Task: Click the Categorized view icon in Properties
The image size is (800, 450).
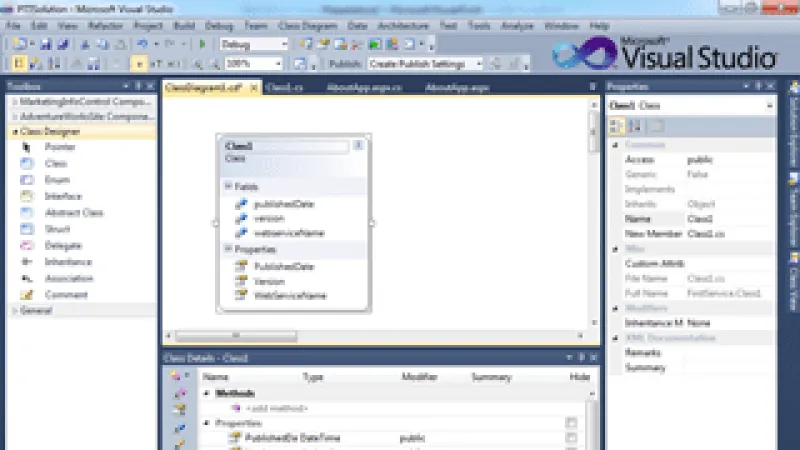Action: [616, 126]
